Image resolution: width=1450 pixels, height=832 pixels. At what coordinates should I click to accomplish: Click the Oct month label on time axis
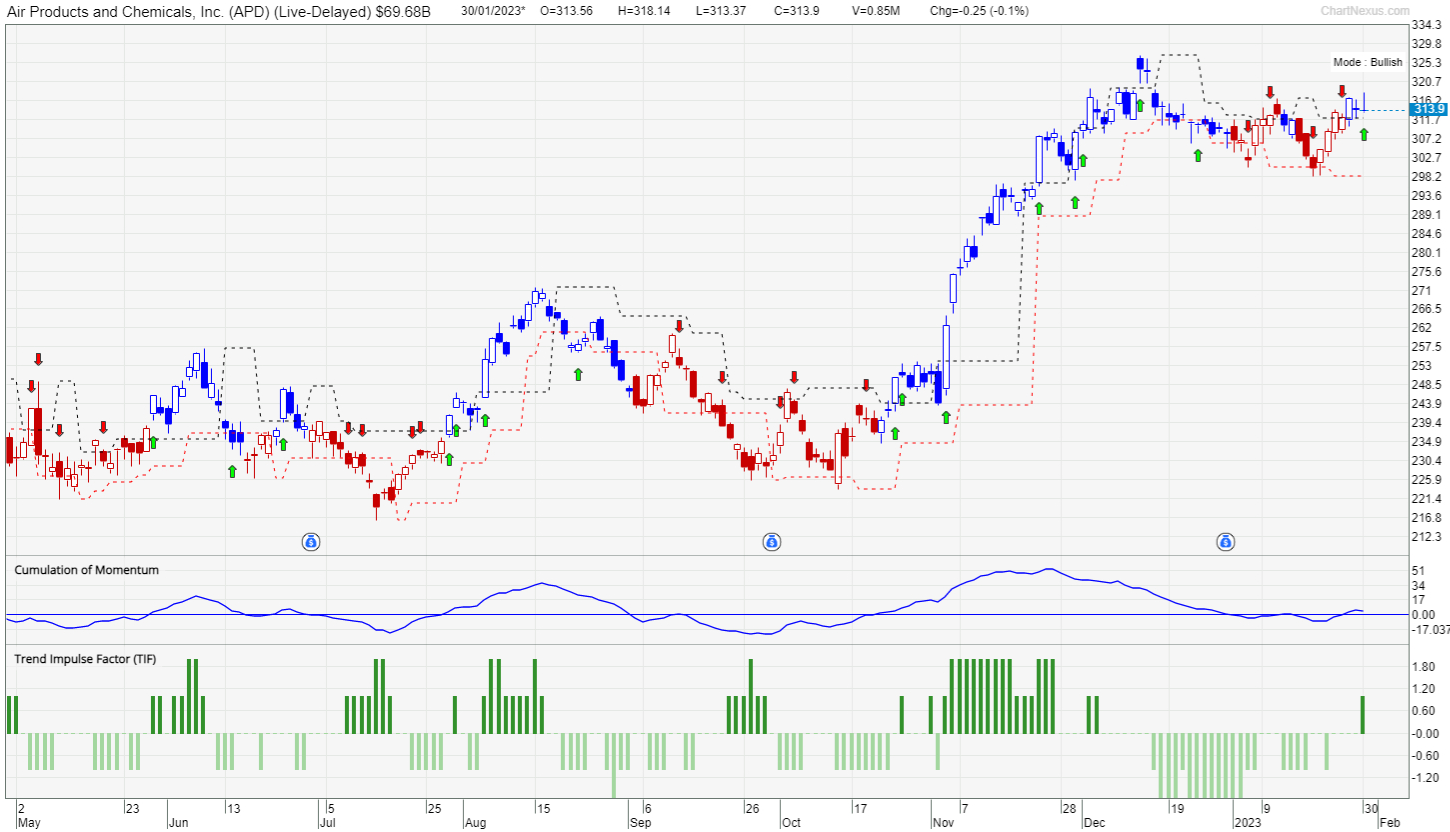[791, 823]
